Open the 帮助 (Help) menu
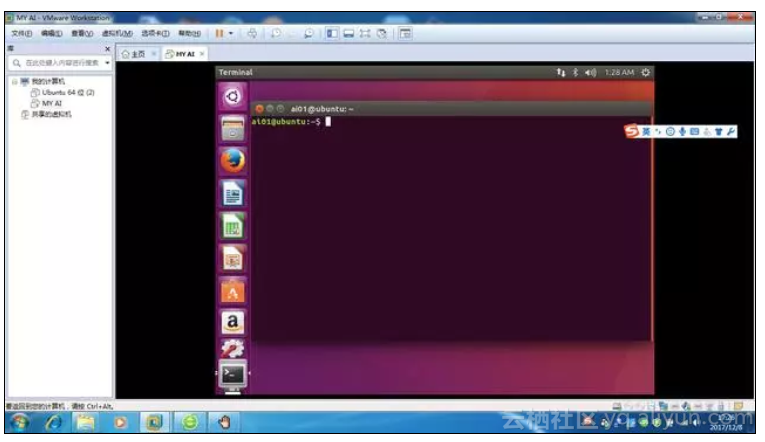The image size is (765, 442). click(x=189, y=33)
